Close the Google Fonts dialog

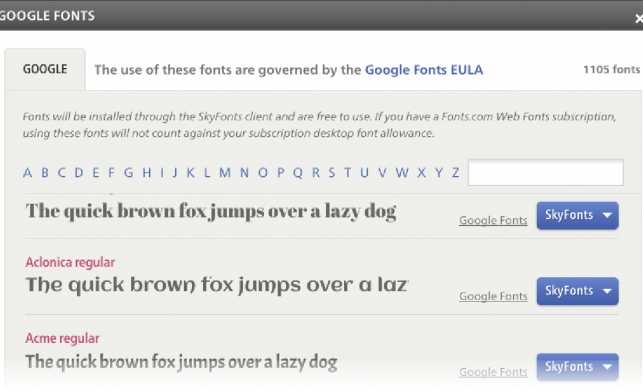pos(638,18)
